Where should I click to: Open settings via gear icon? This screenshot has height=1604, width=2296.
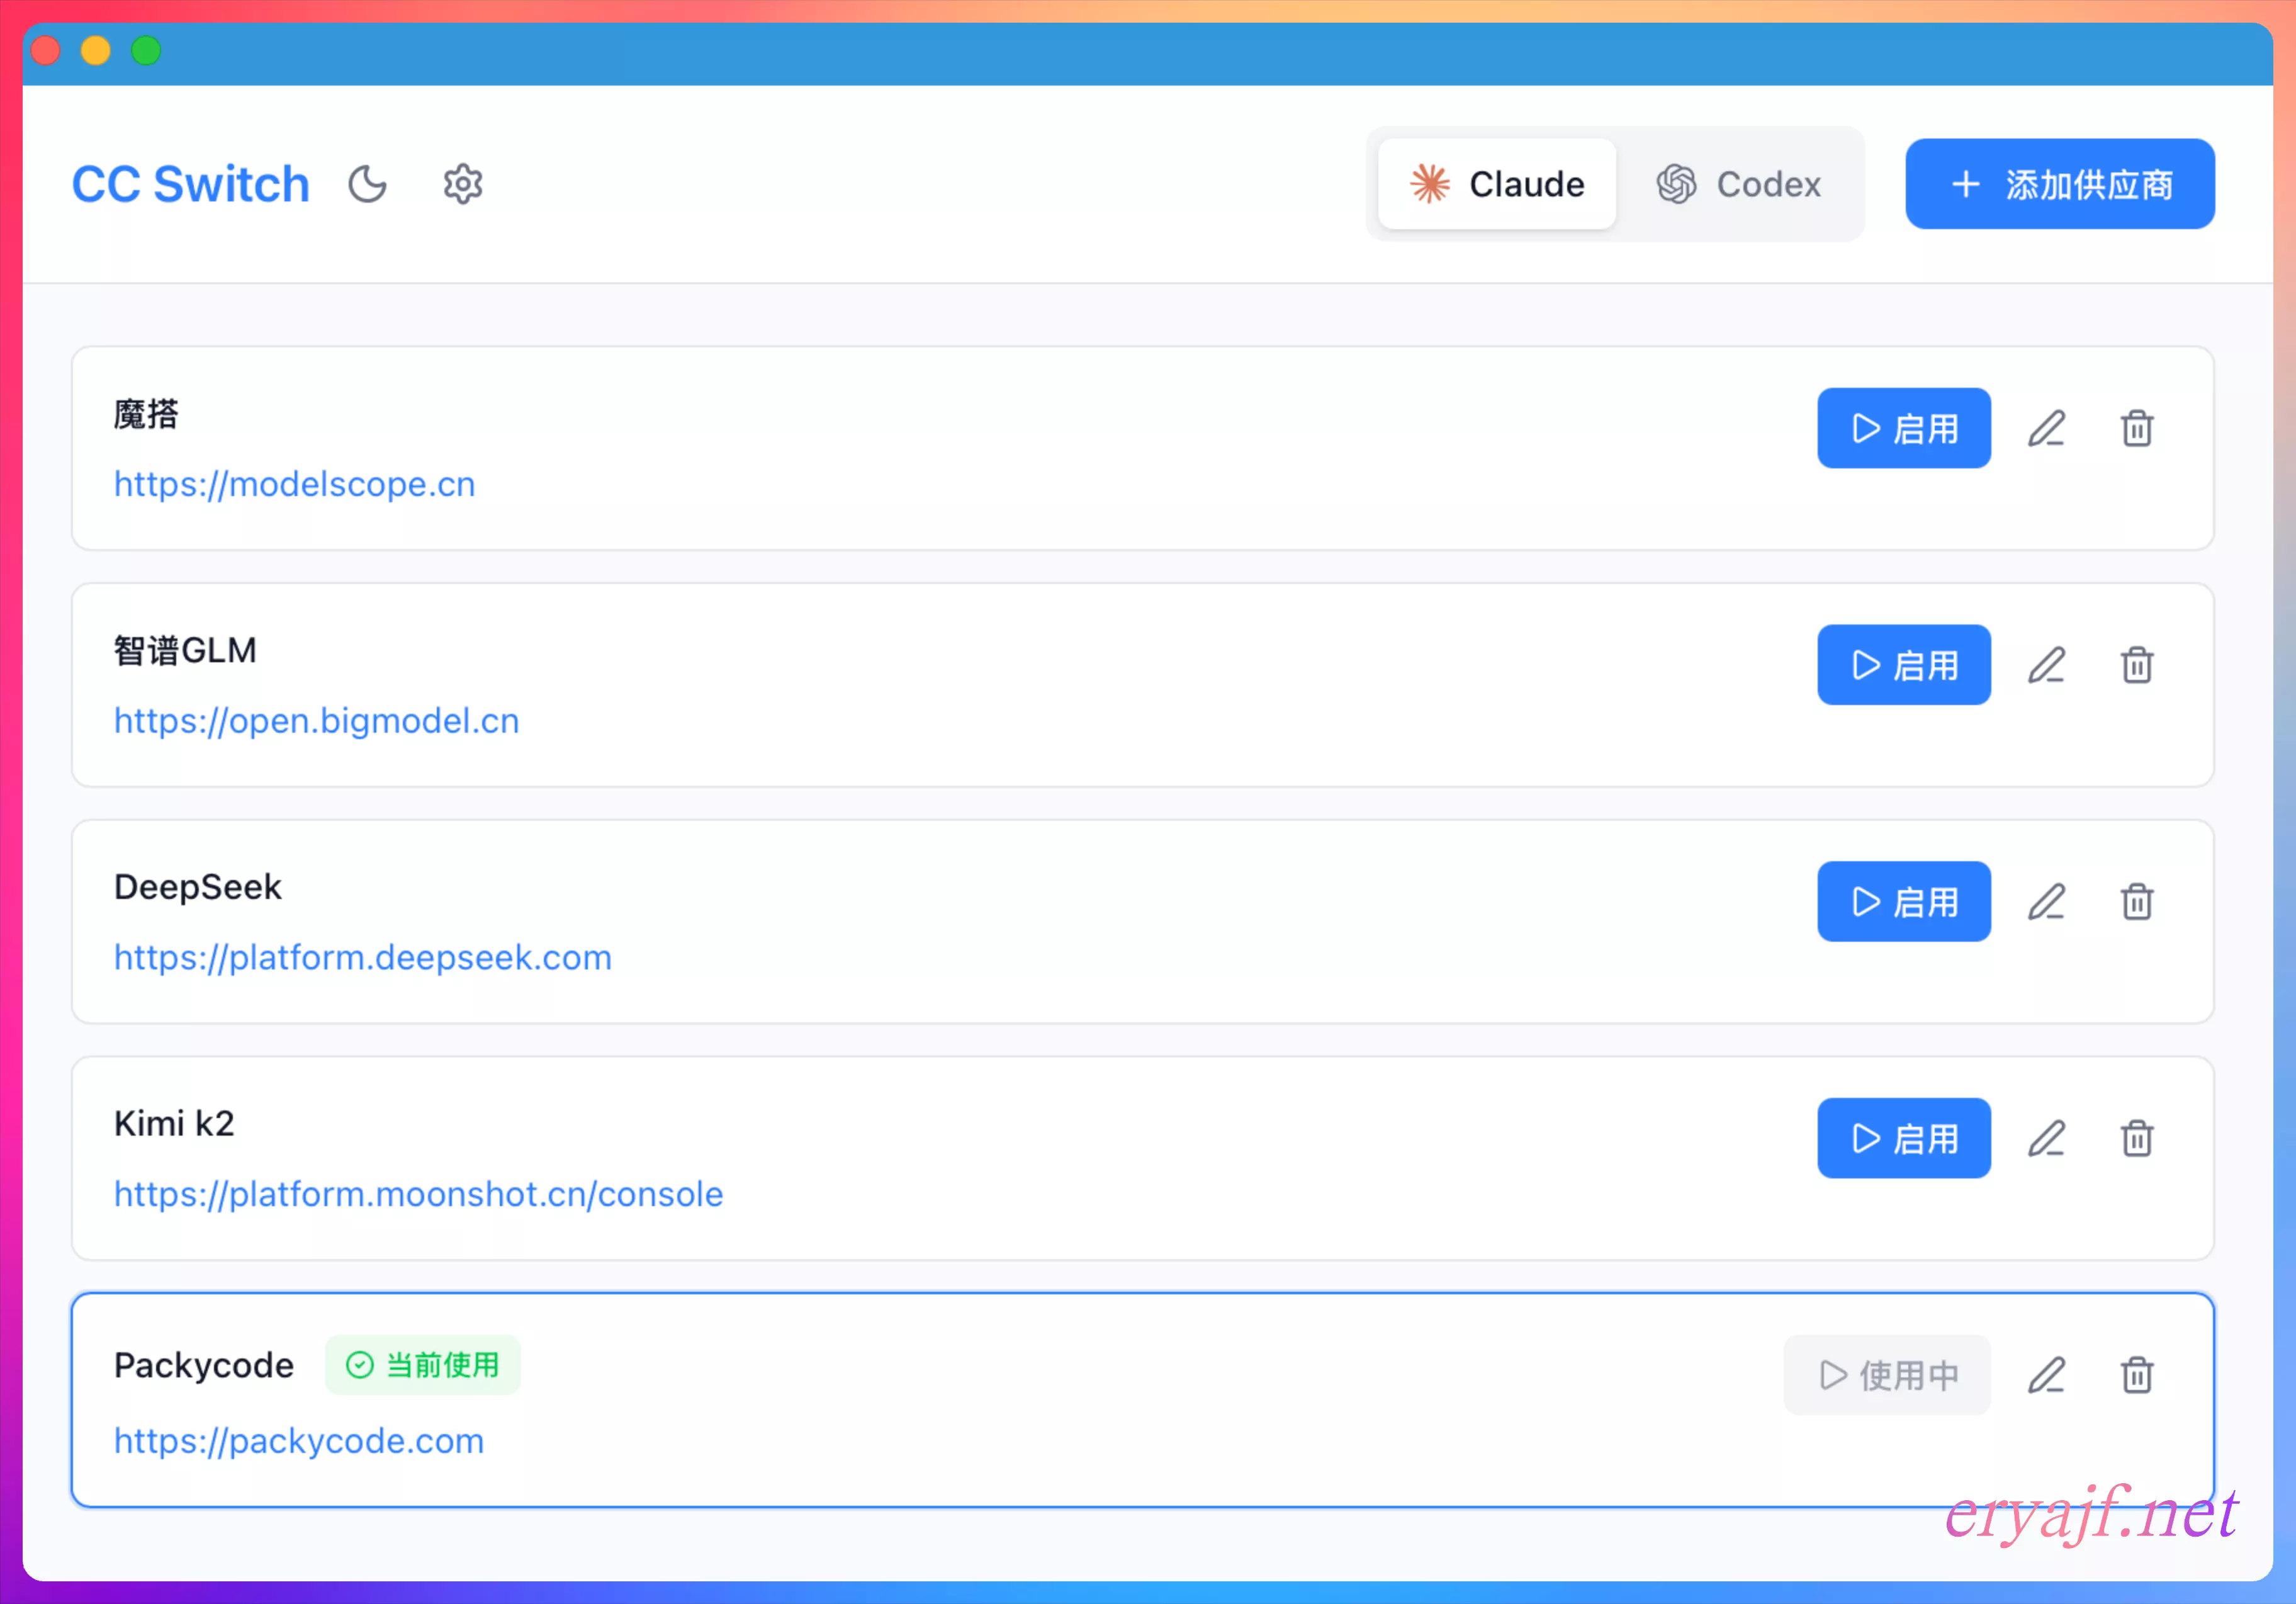click(463, 185)
